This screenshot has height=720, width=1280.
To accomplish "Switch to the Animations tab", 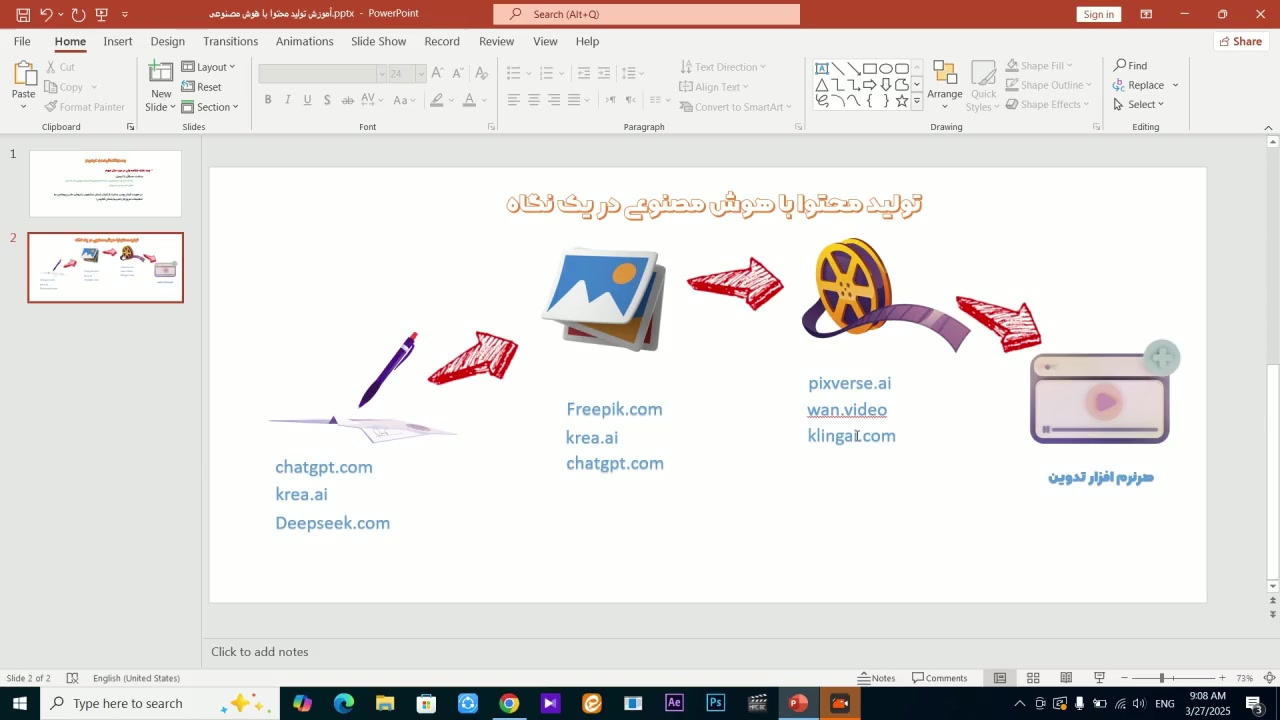I will coord(305,41).
